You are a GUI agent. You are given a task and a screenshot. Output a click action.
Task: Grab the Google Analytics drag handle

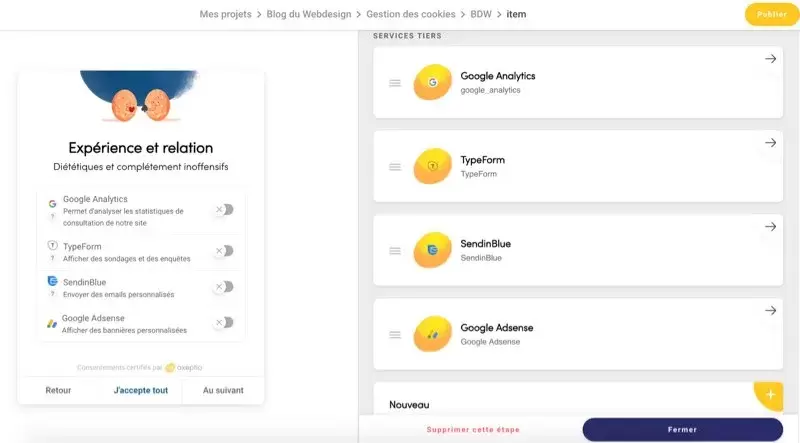[395, 83]
